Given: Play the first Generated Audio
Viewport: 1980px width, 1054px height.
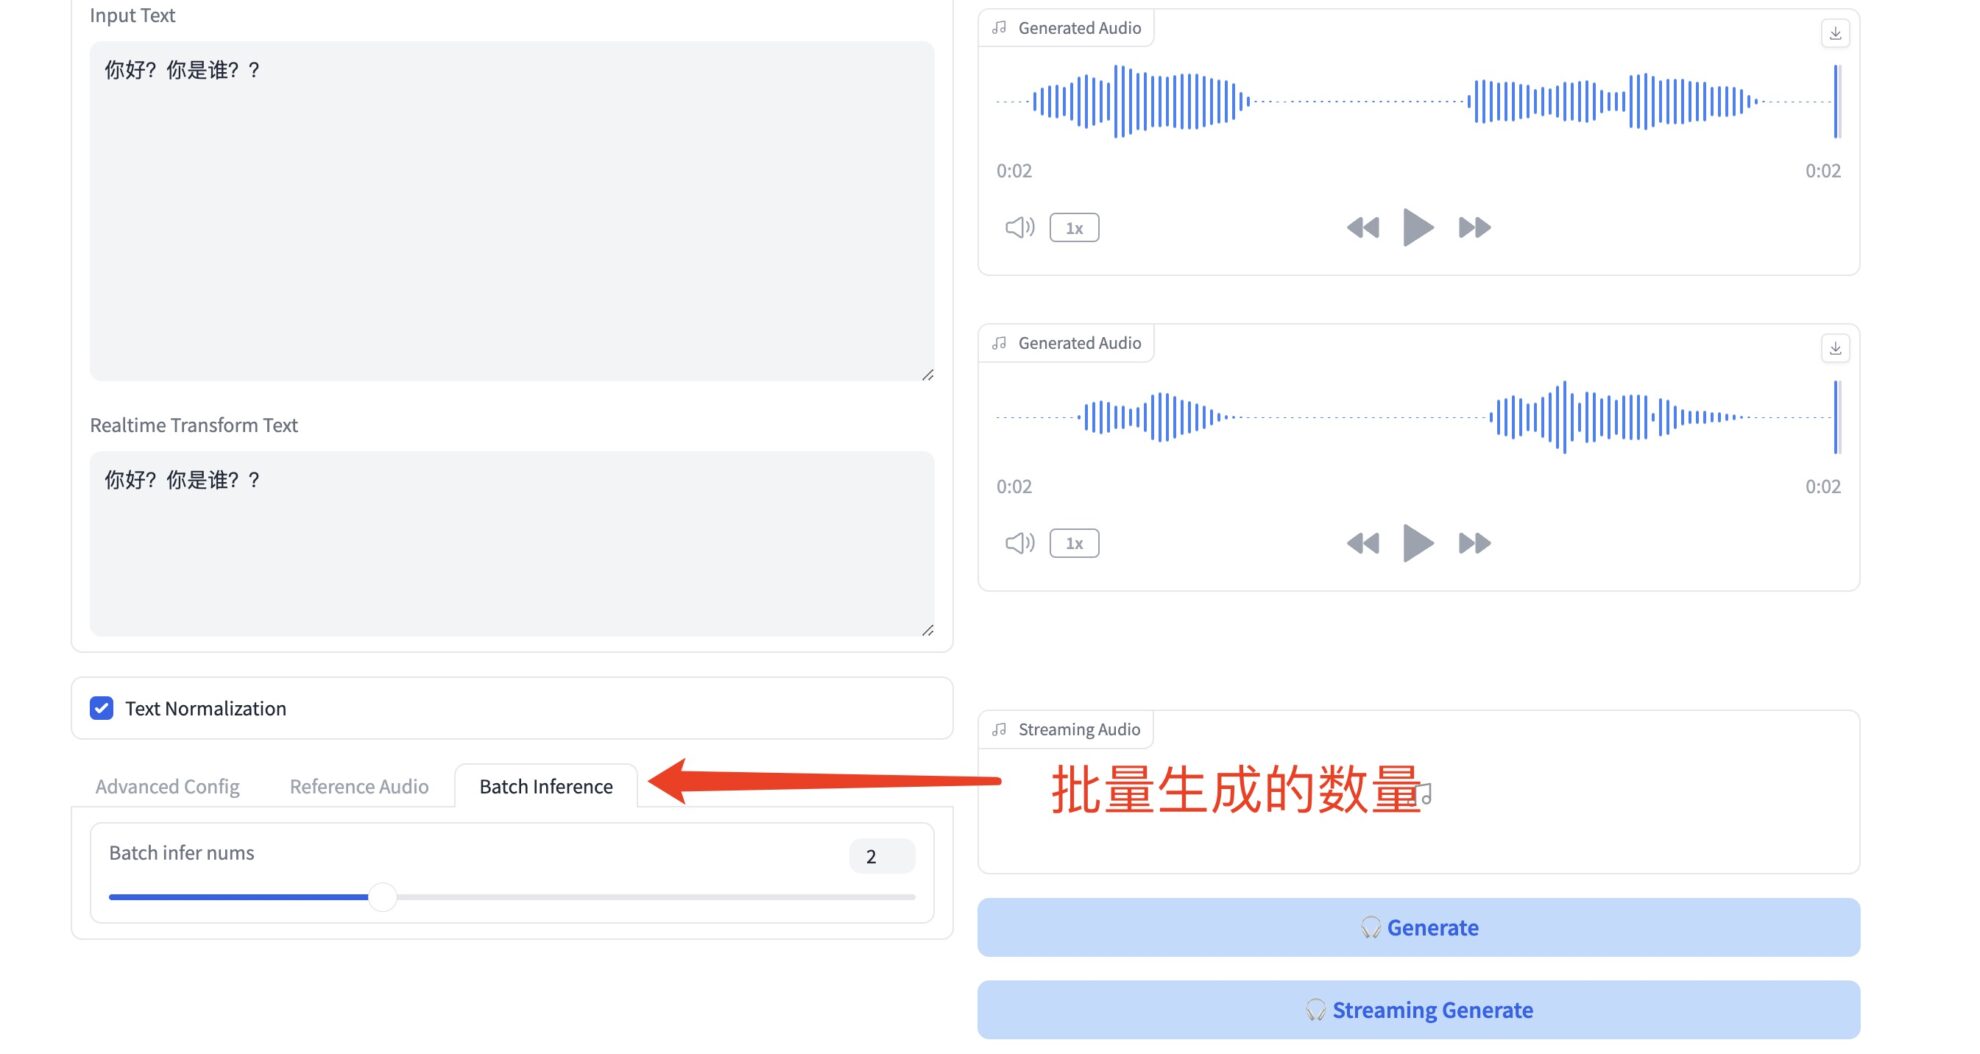Looking at the screenshot, I should coord(1418,228).
